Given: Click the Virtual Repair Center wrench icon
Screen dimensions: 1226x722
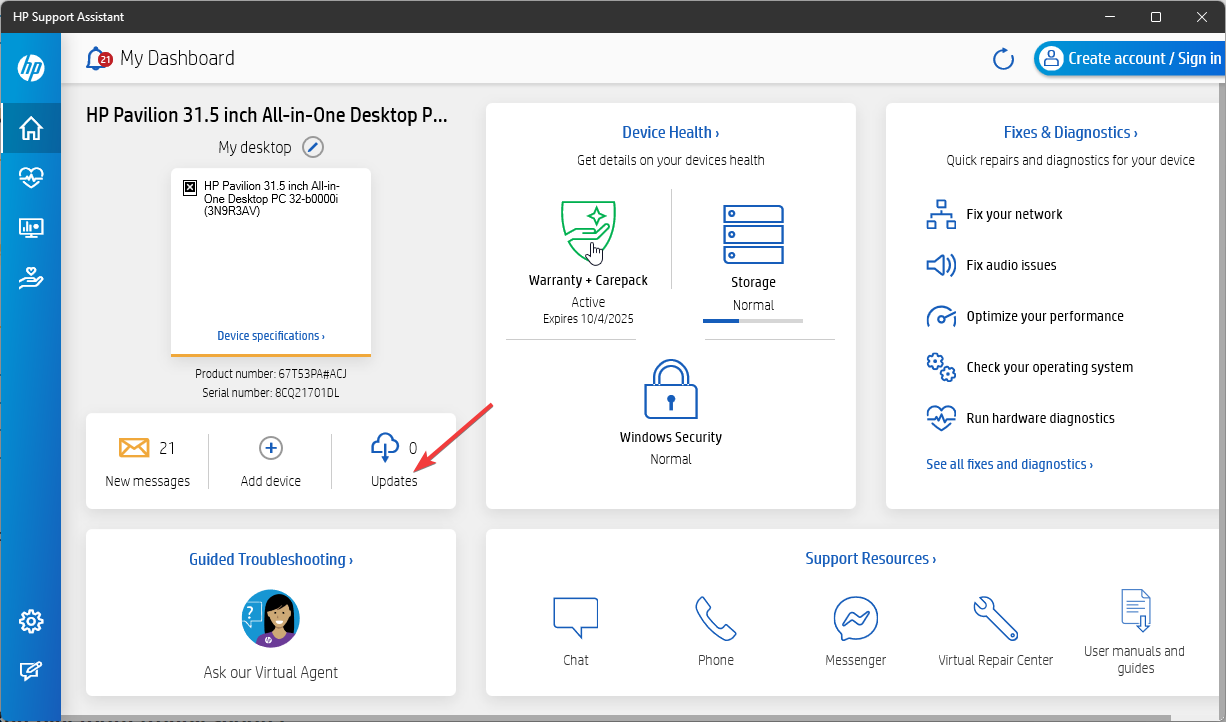Looking at the screenshot, I should point(996,618).
